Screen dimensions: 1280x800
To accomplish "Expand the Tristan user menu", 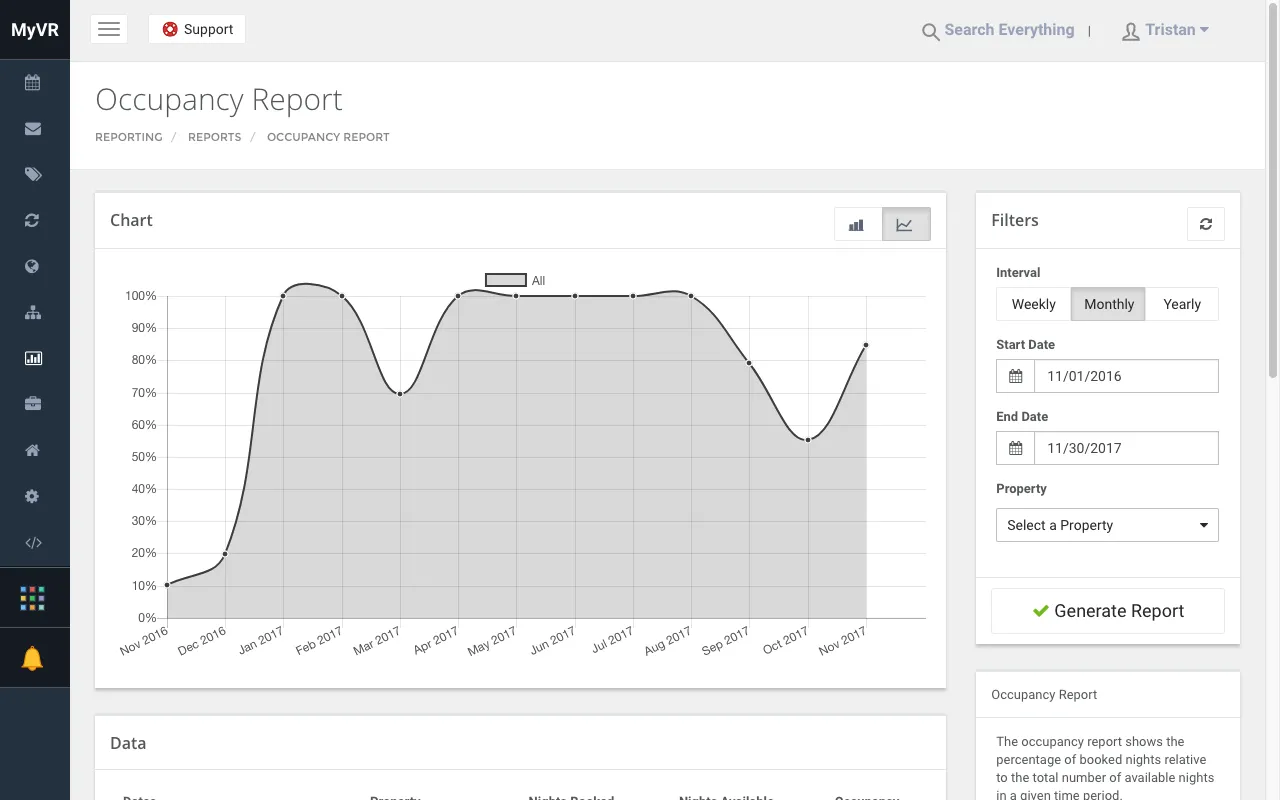I will pyautogui.click(x=1166, y=30).
